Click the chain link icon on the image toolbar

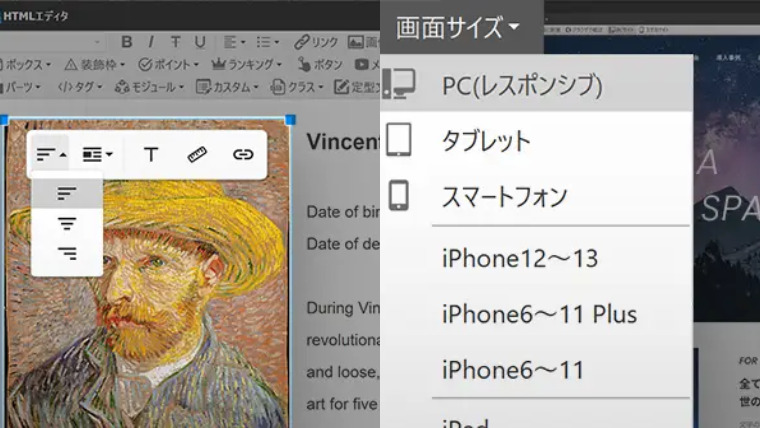[243, 155]
